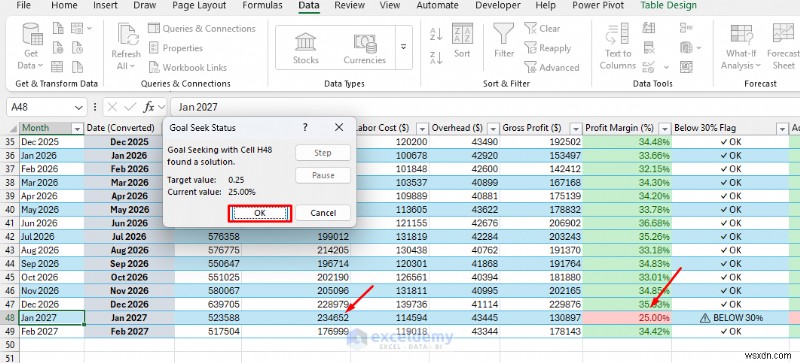Expand the Name Box dropdown
This screenshot has width=800, height=363.
coord(78,108)
